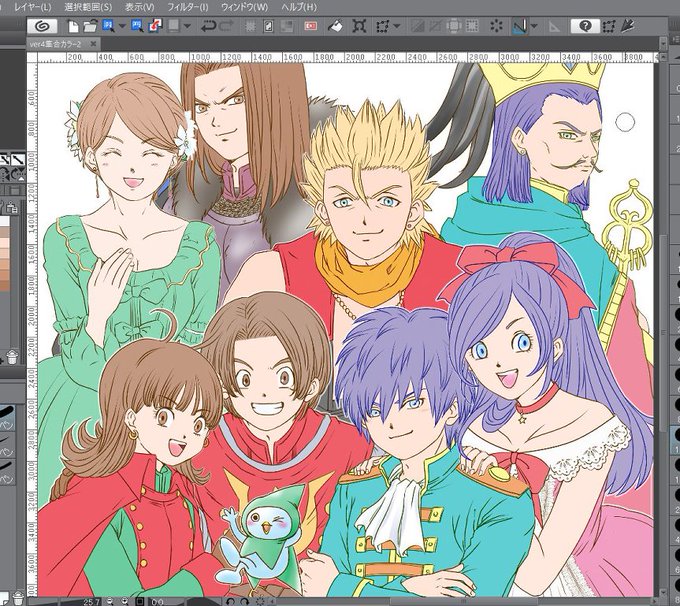The image size is (680, 606).
Task: Open the ヘルプ(H) menu
Action: tap(299, 7)
